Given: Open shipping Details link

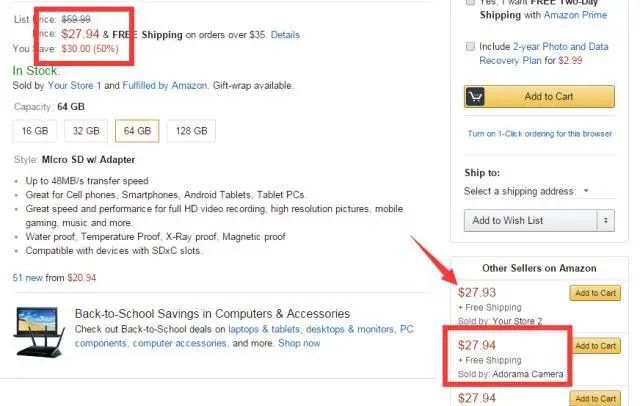Looking at the screenshot, I should click(284, 35).
